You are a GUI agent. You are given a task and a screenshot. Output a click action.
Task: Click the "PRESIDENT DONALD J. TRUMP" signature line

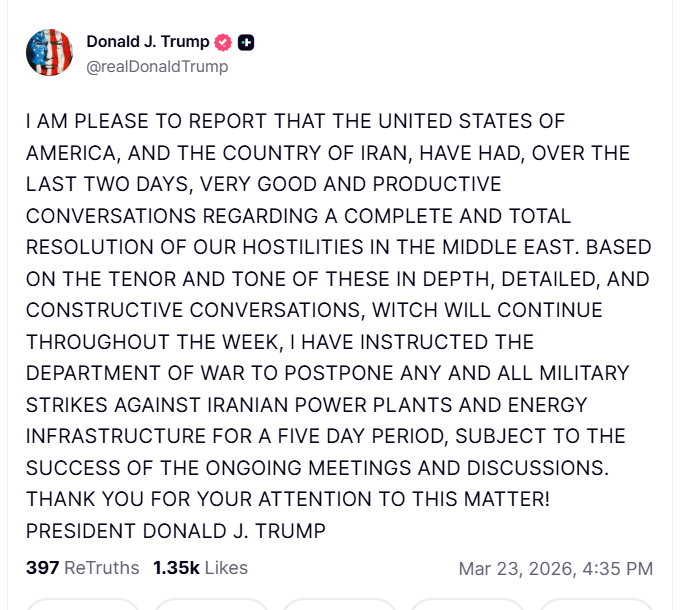tap(176, 531)
